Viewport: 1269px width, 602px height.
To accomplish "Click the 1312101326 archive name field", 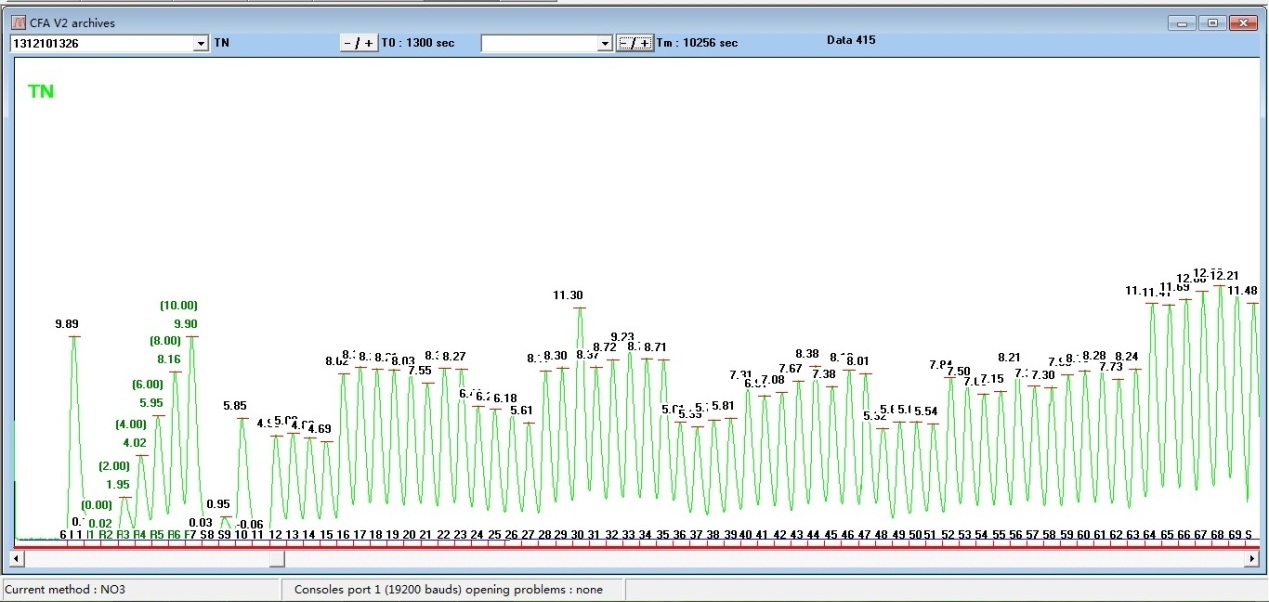I will point(101,44).
